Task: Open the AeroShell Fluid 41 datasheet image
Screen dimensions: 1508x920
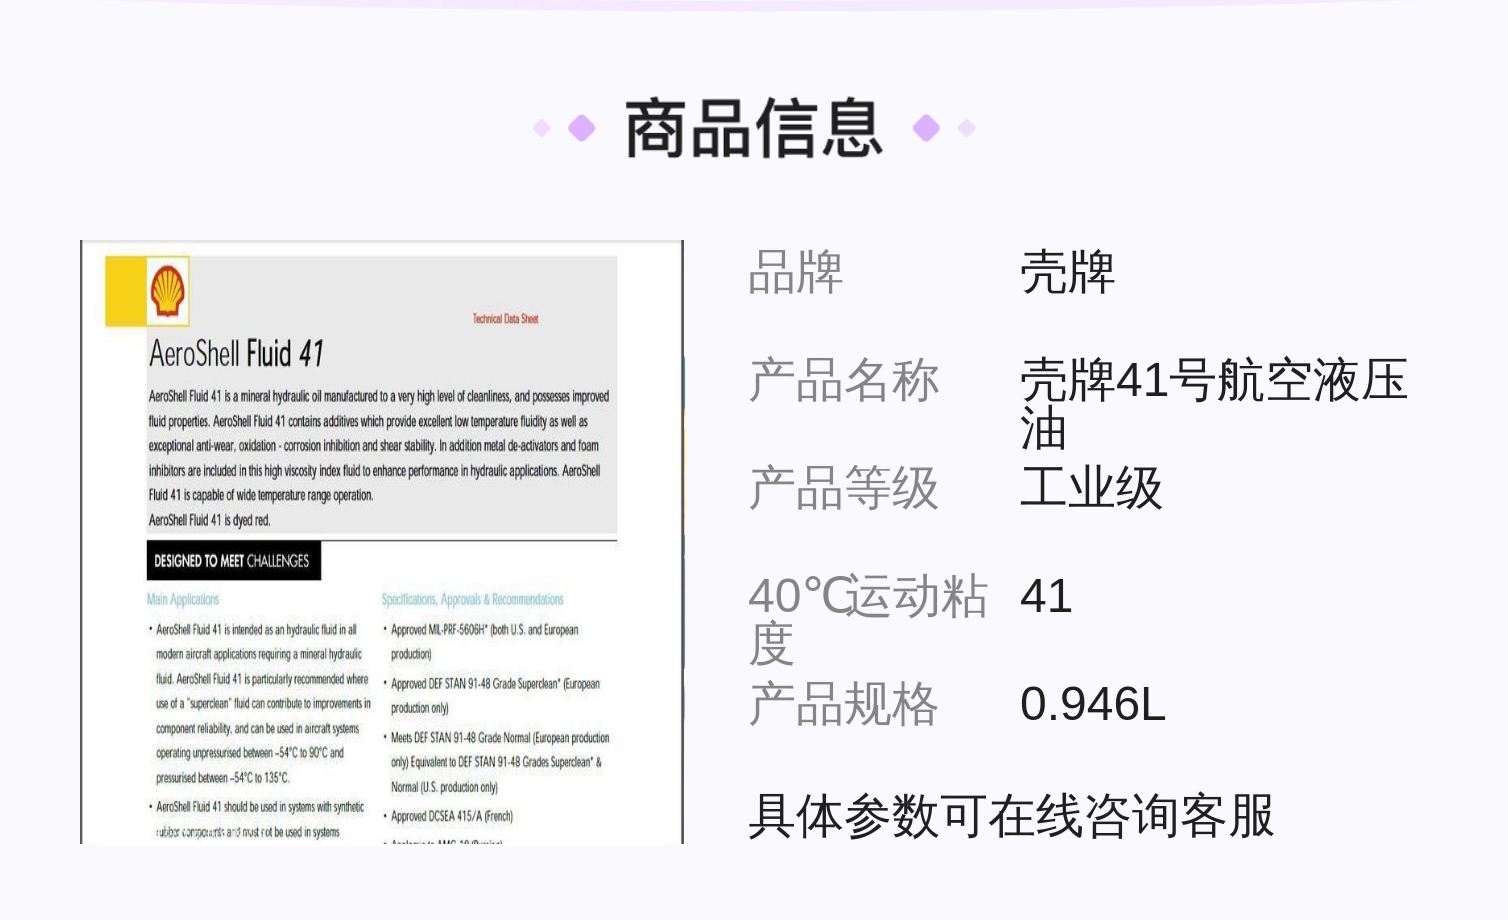Action: [x=382, y=542]
